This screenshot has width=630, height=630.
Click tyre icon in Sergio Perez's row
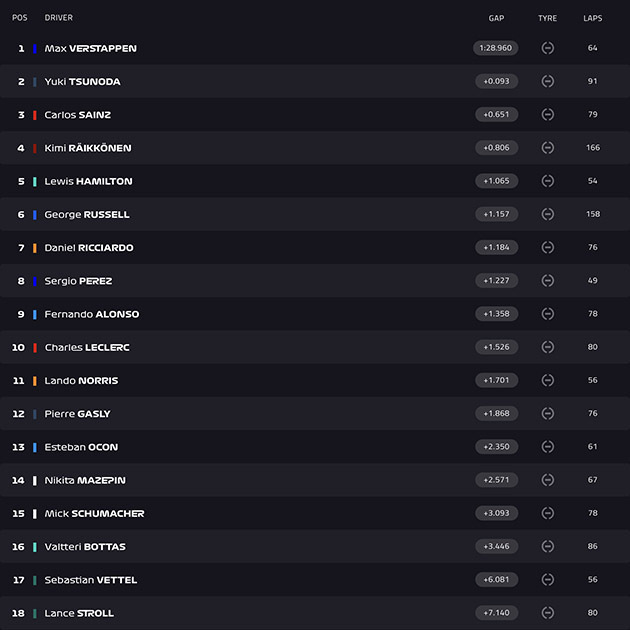(548, 281)
